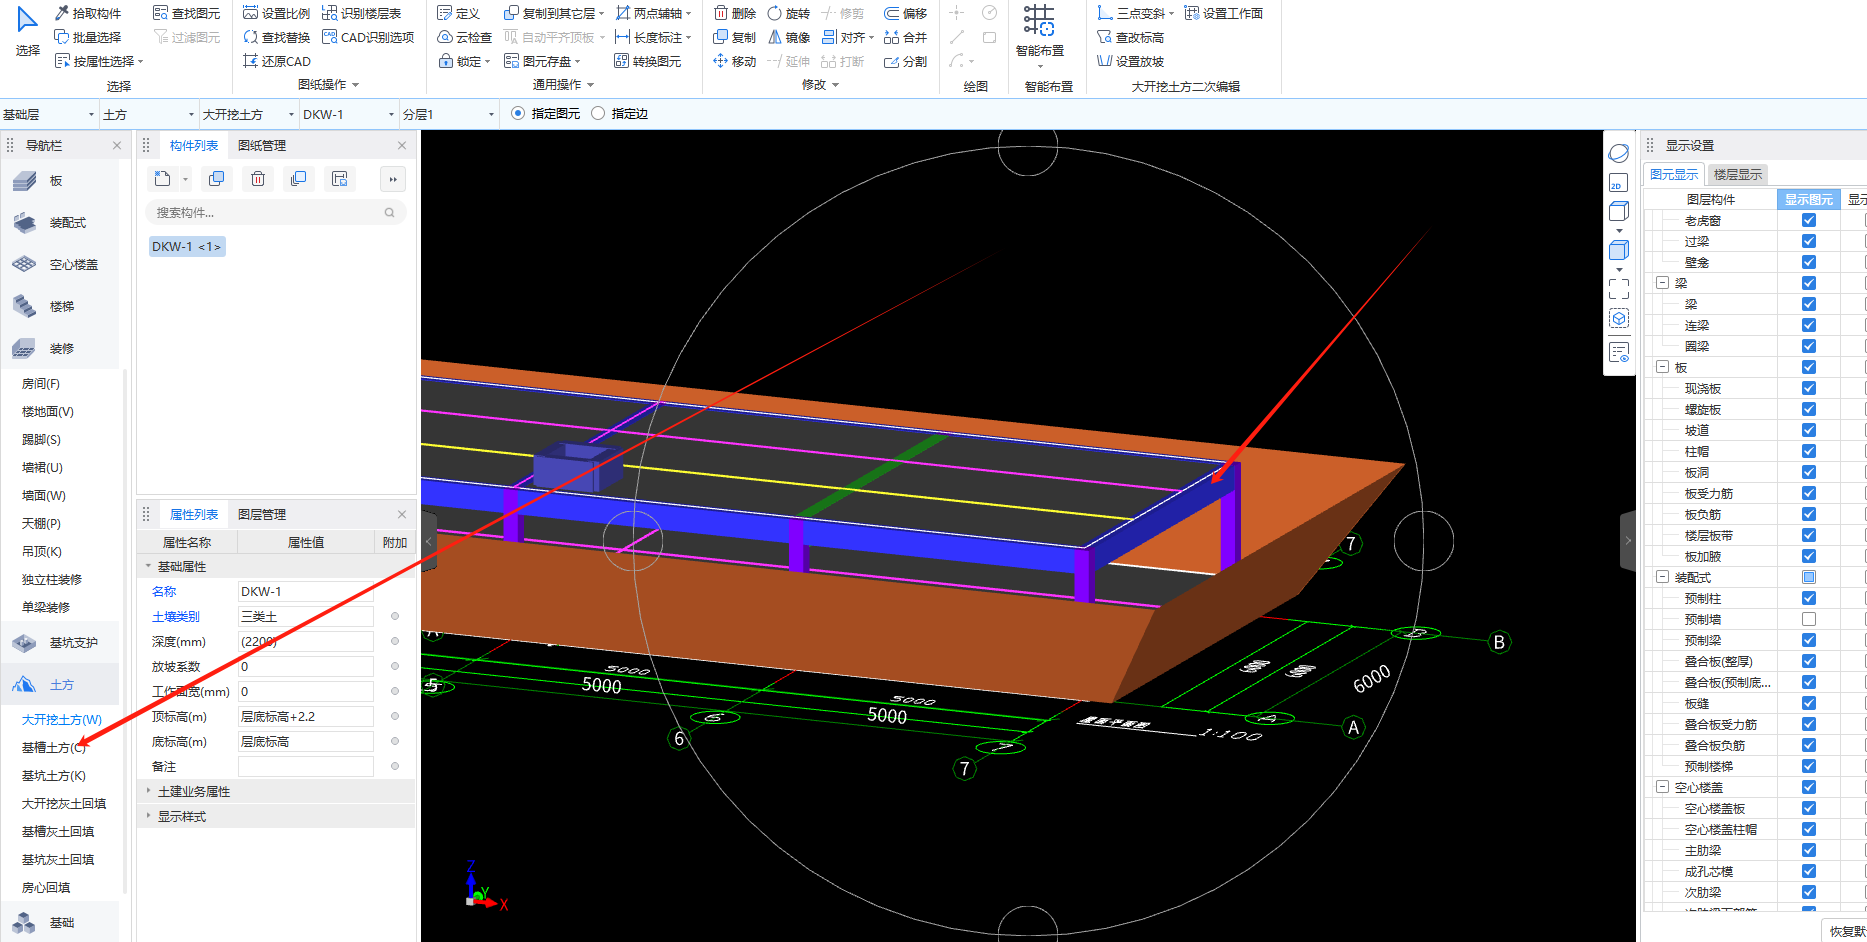Click the 合并 tool

click(x=905, y=37)
